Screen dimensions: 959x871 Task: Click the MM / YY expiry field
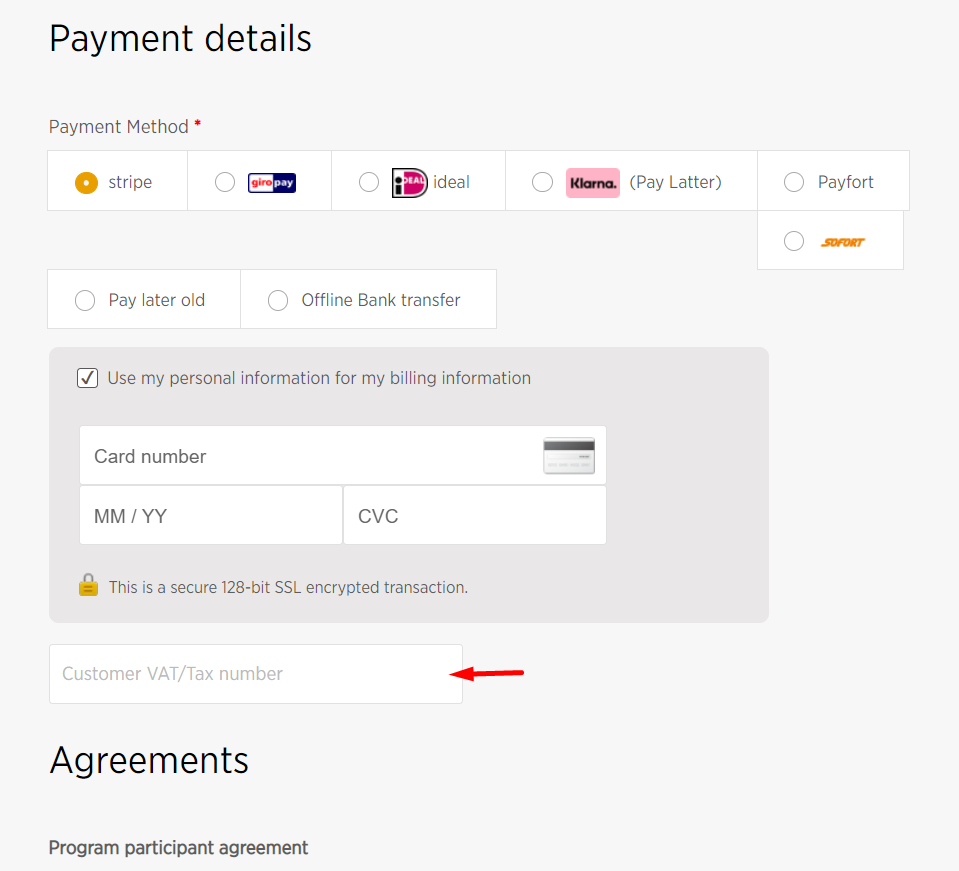[x=211, y=516]
